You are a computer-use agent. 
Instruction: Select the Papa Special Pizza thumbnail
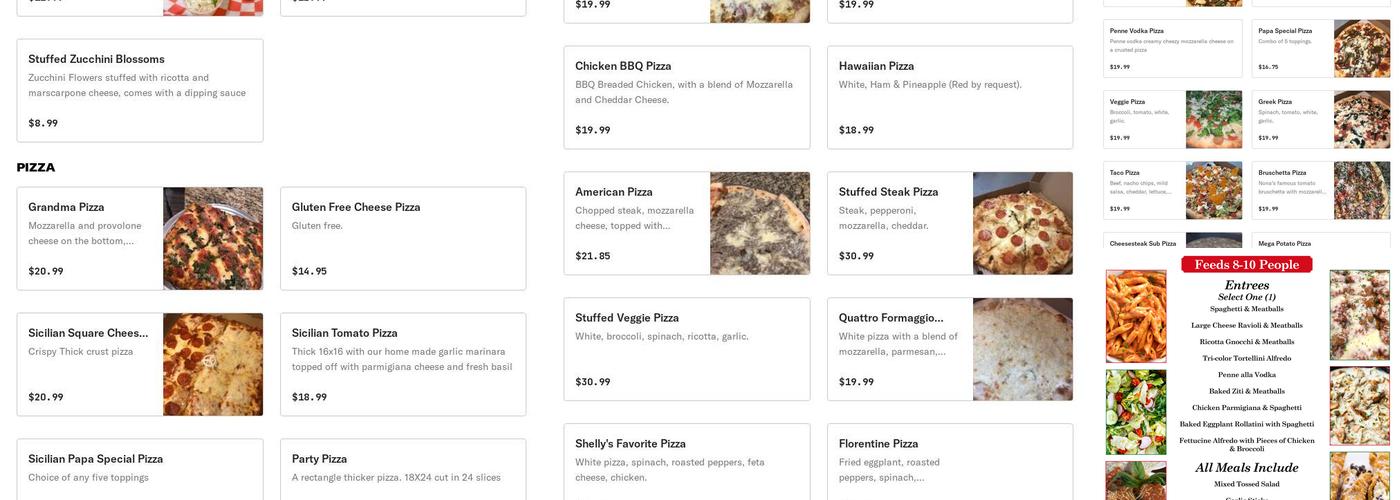pyautogui.click(x=1362, y=49)
